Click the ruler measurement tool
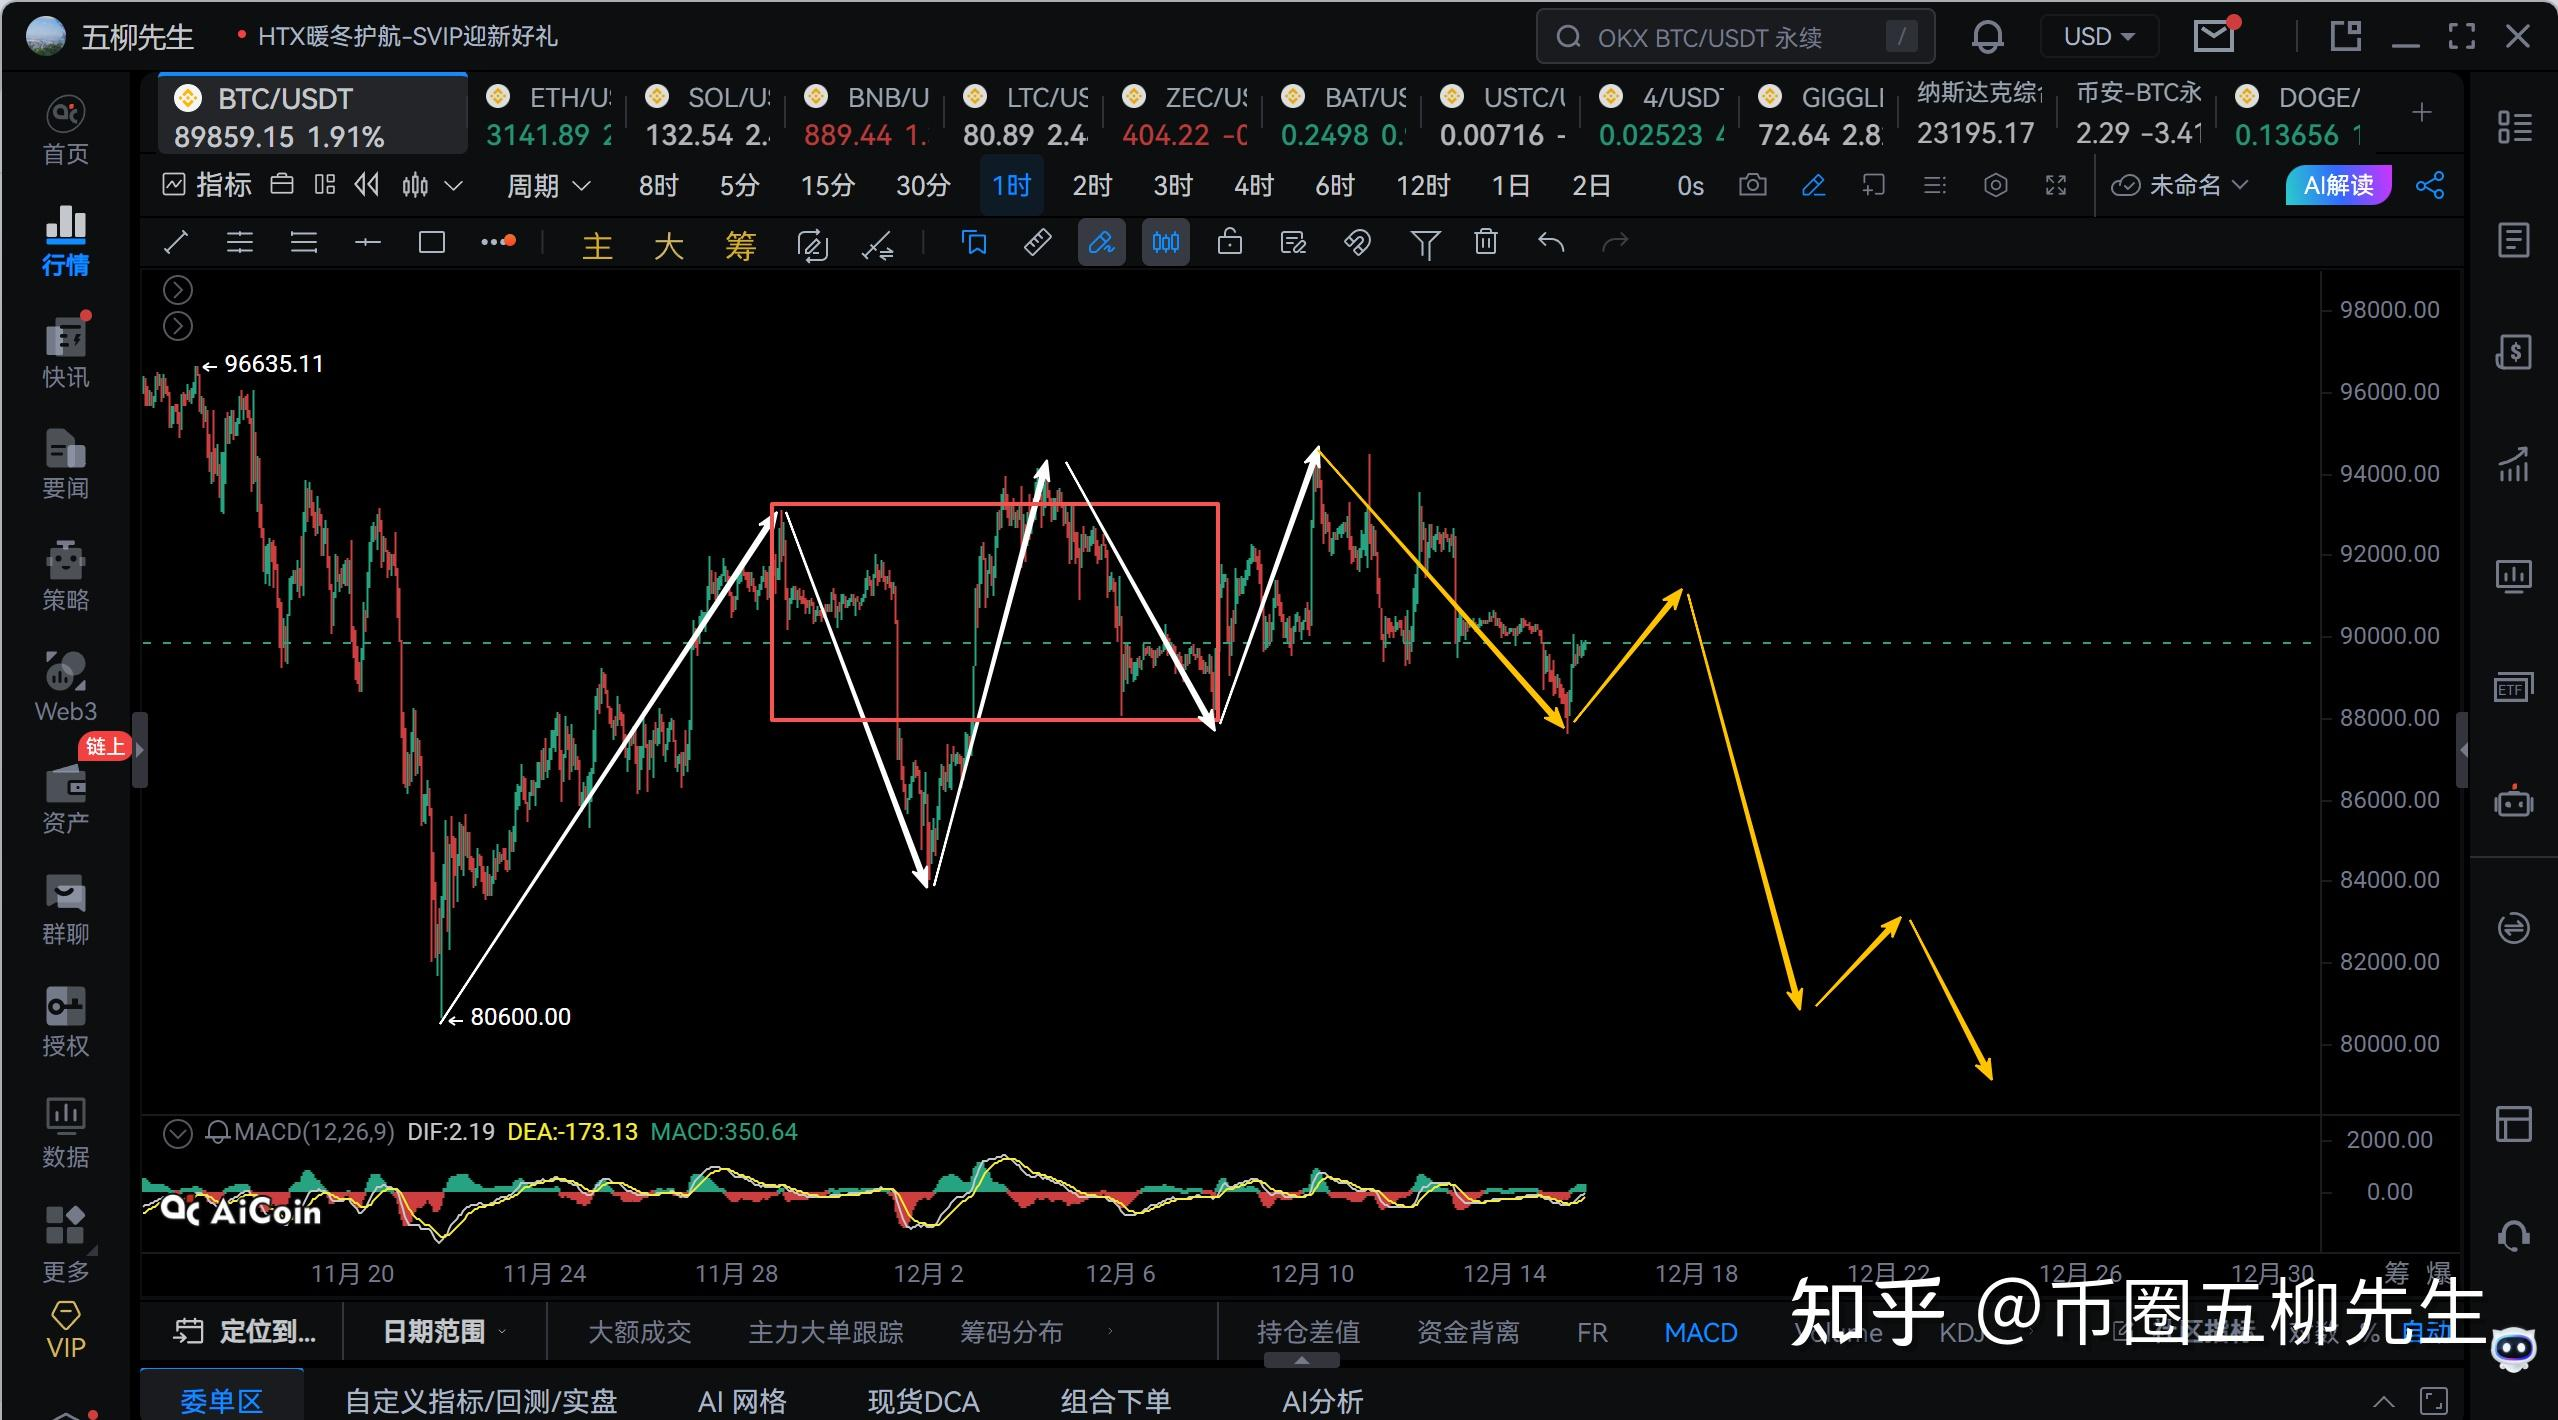The width and height of the screenshot is (2558, 1420). (1037, 243)
